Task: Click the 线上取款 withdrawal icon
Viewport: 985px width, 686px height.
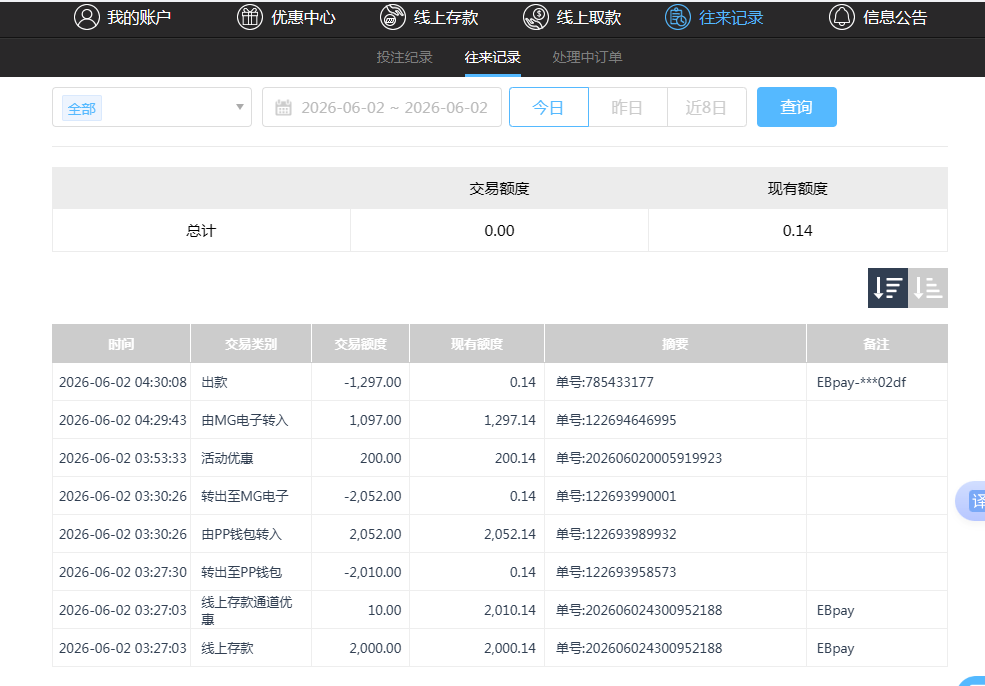Action: point(536,17)
